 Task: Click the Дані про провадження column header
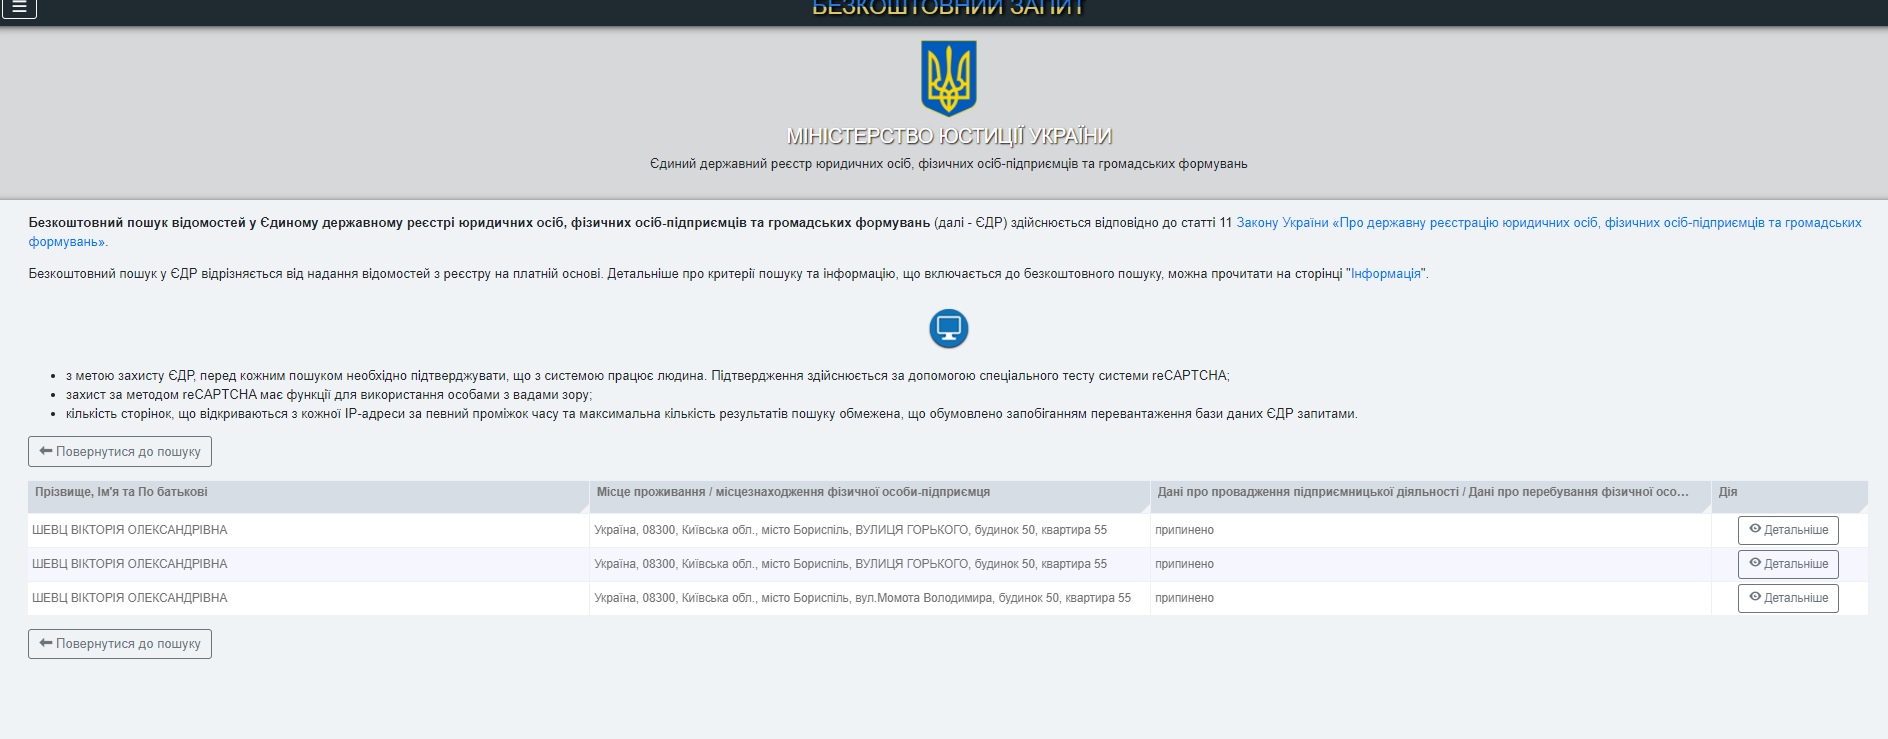point(1422,492)
